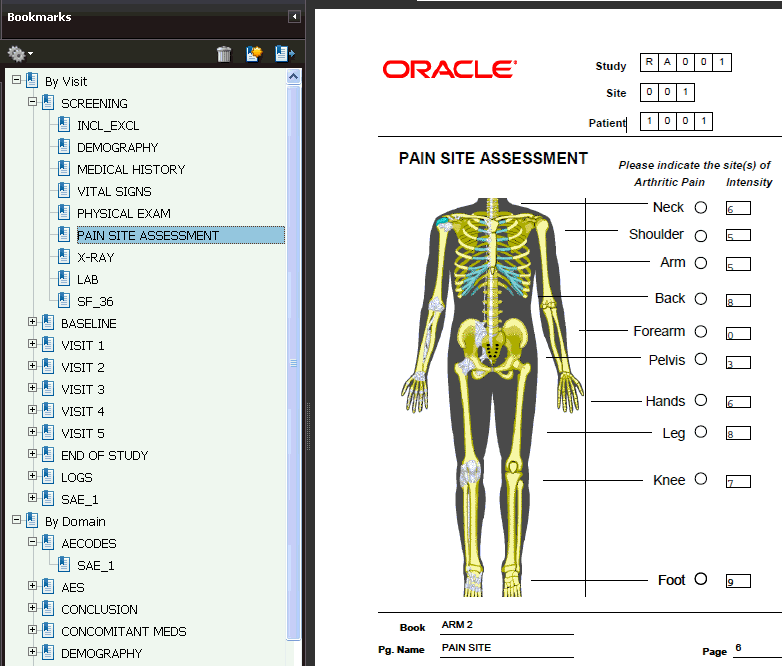The width and height of the screenshot is (782, 666).
Task: Collapse the AECODES tree node
Action: pos(32,542)
